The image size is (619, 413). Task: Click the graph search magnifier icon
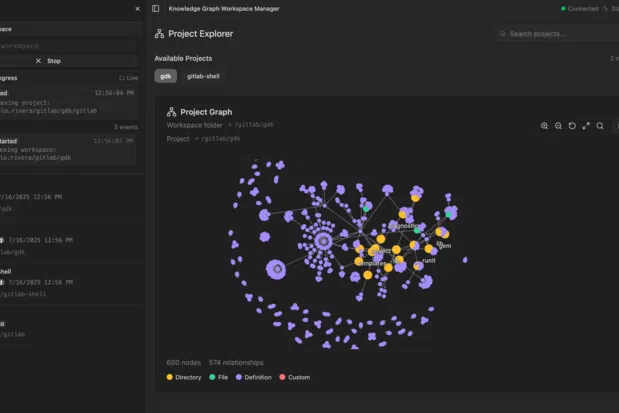click(x=600, y=126)
